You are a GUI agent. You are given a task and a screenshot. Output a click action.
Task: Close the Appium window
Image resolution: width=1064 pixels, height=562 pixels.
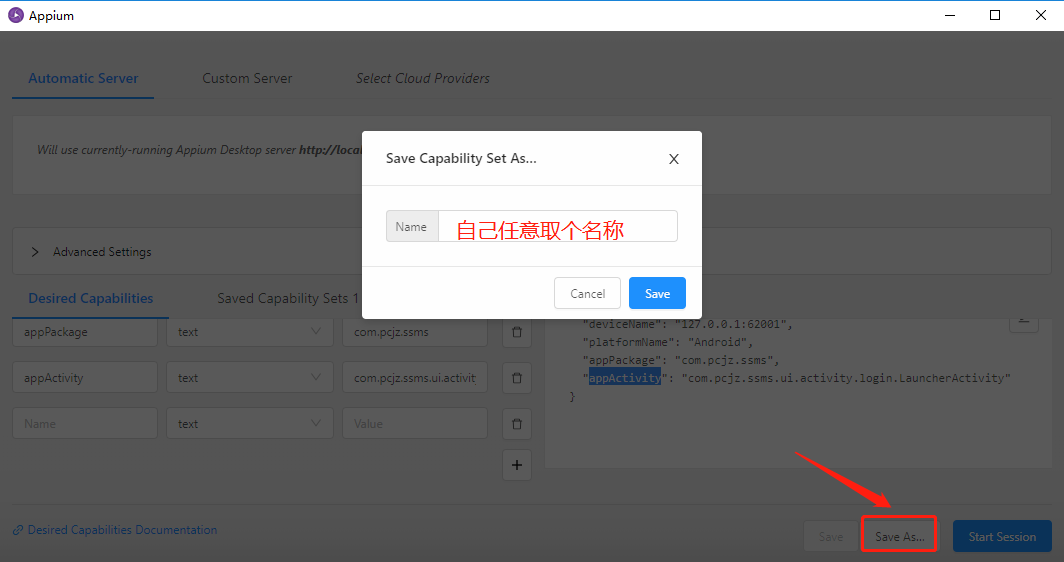pos(1040,15)
